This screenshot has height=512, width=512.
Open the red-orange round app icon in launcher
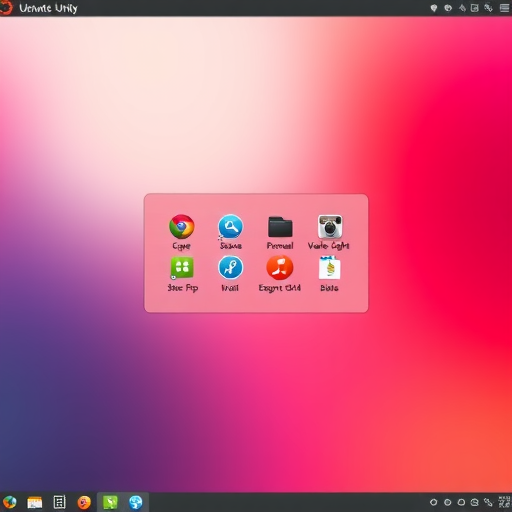pyautogui.click(x=280, y=268)
